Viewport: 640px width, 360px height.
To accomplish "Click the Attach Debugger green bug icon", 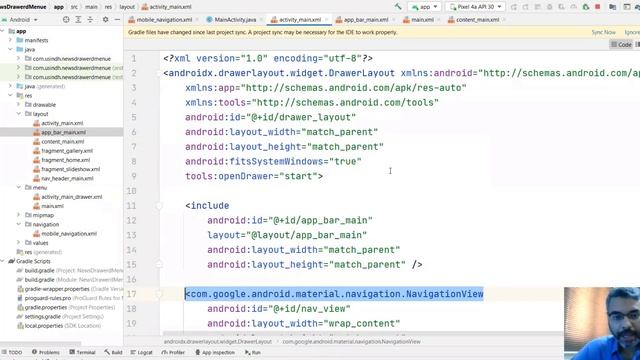I will coord(586,7).
